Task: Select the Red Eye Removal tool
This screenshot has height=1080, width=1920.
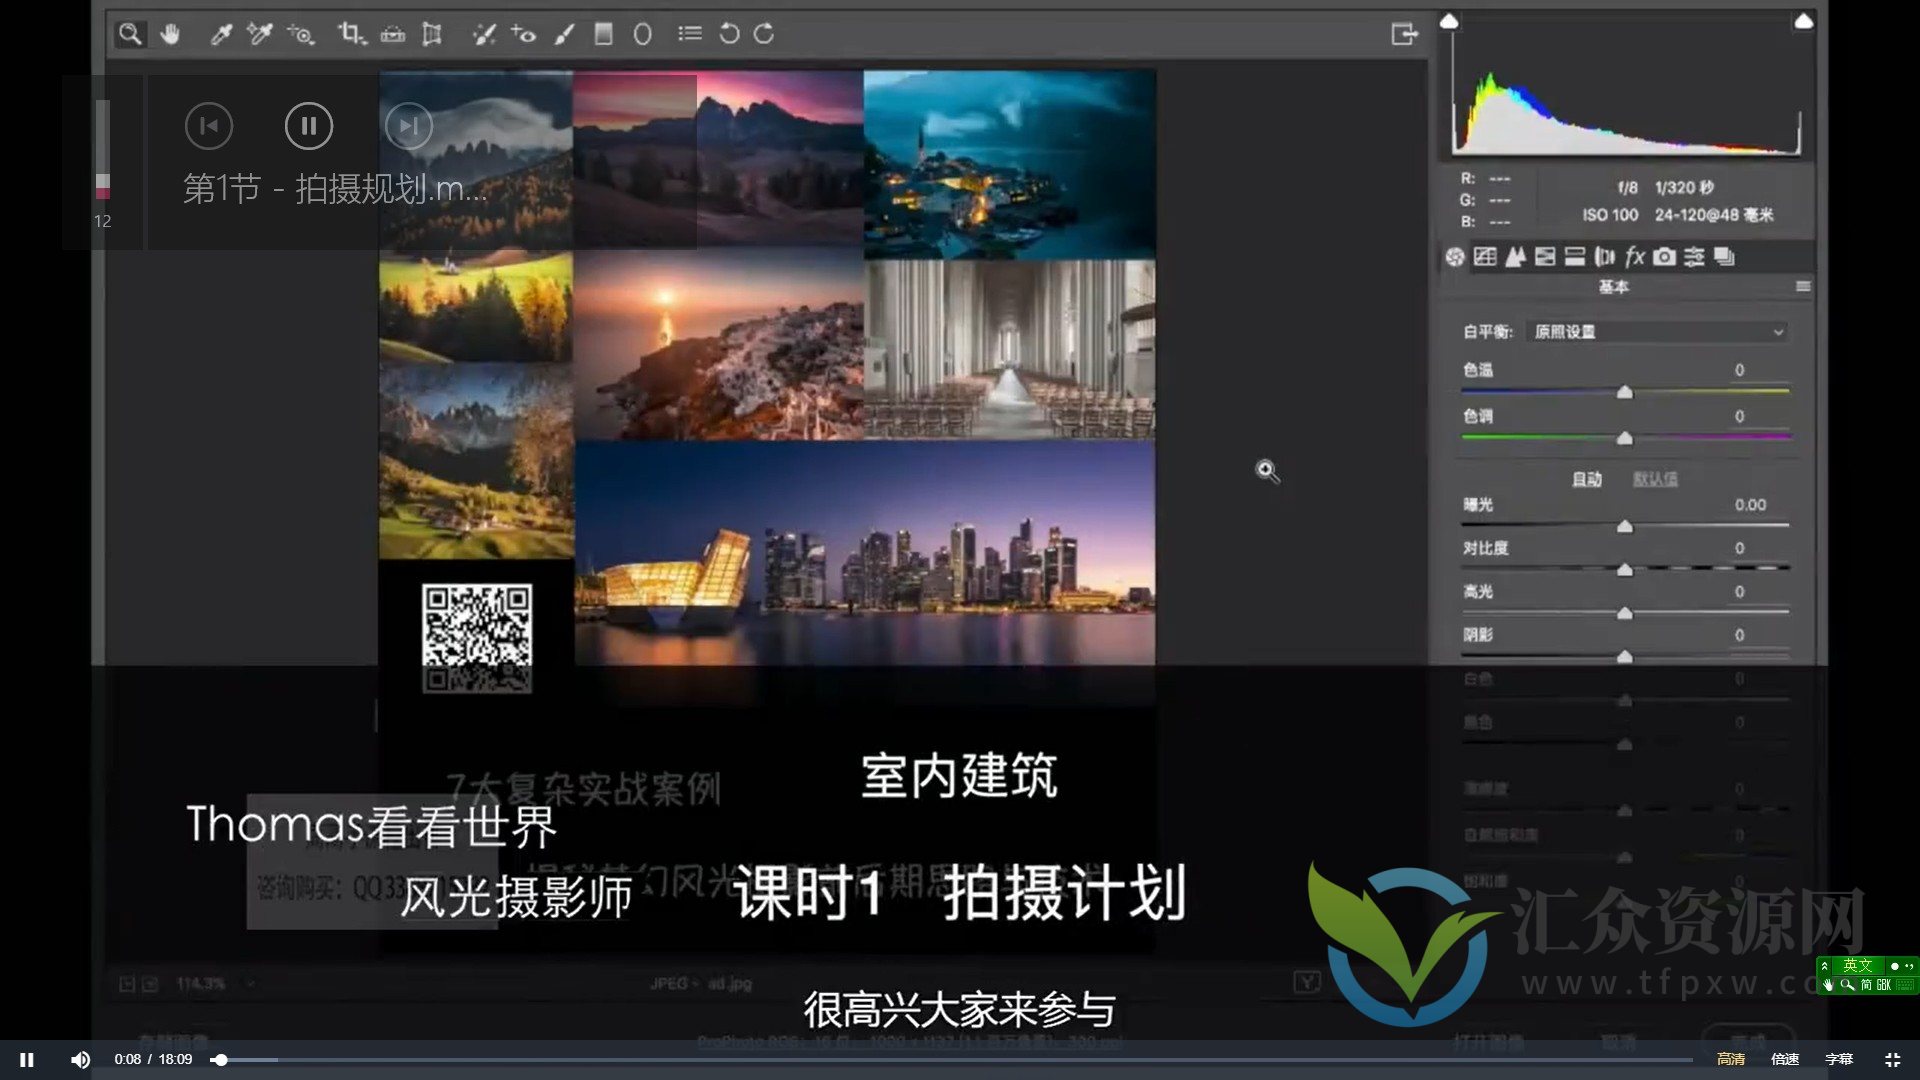Action: point(524,34)
